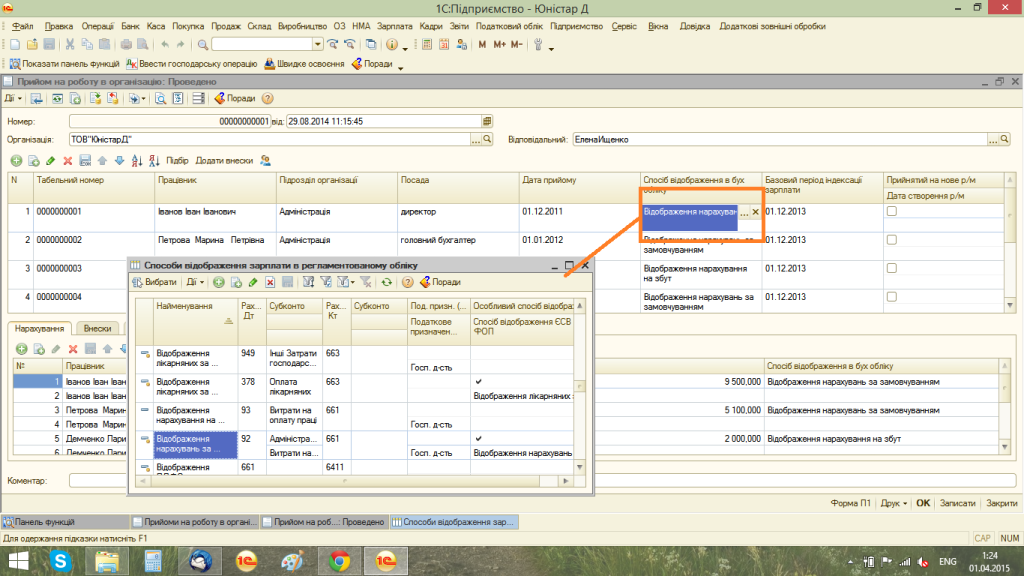Click the open file icon in main toolbar

coord(32,44)
